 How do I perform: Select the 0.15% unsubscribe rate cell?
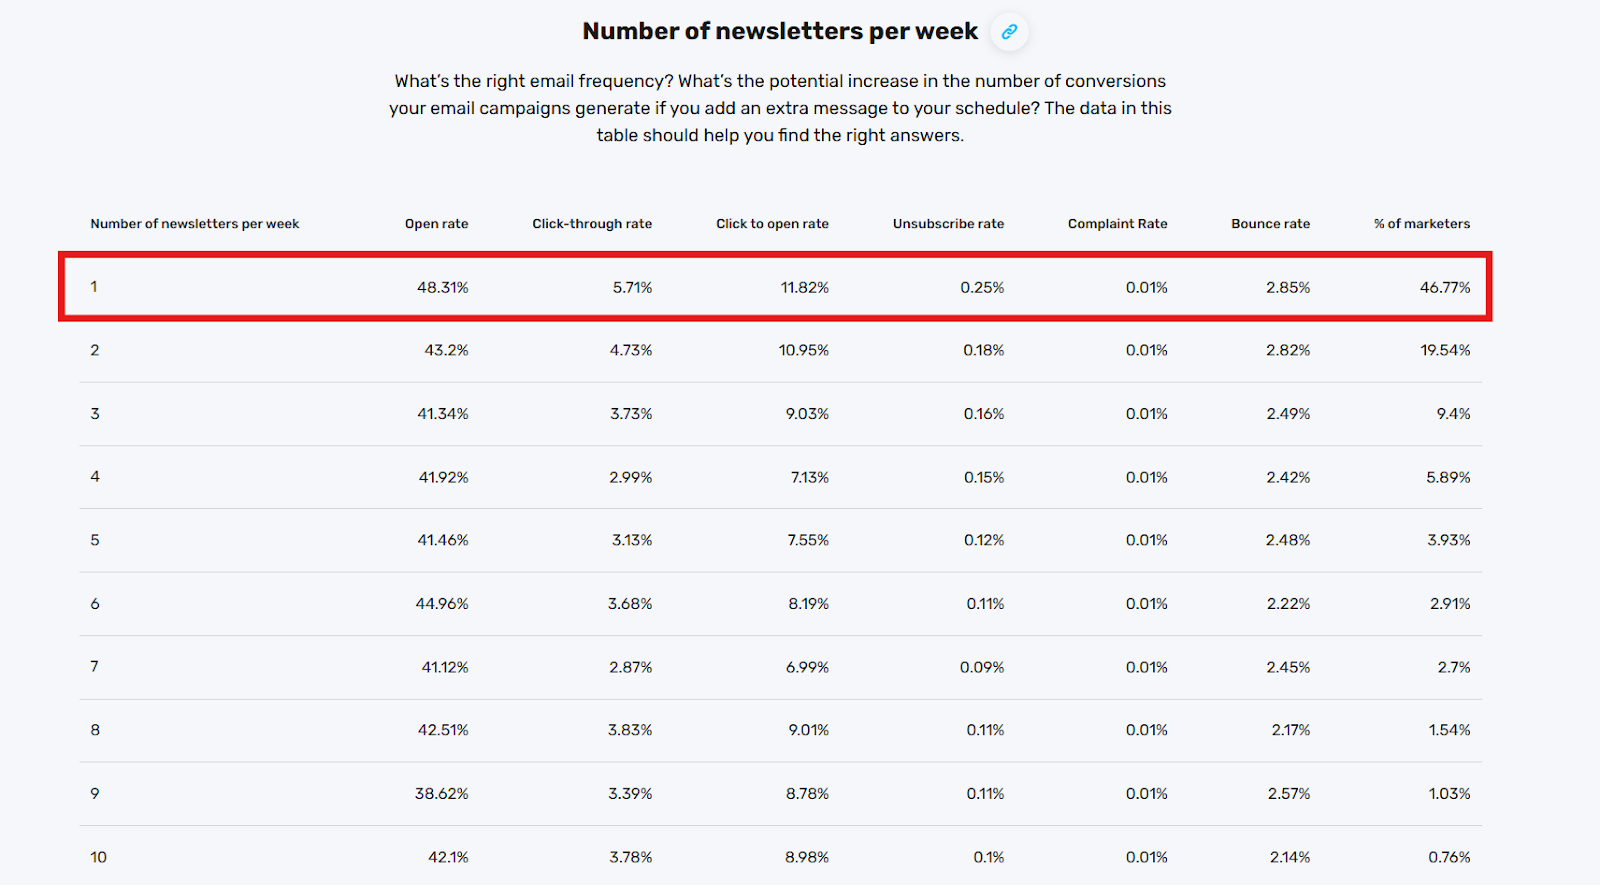(x=984, y=478)
